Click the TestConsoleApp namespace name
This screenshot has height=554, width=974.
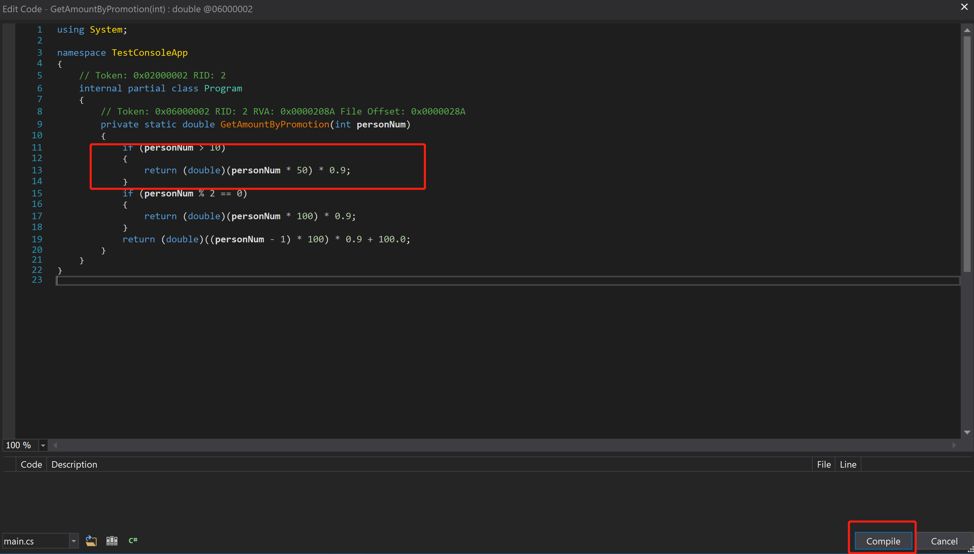point(149,52)
